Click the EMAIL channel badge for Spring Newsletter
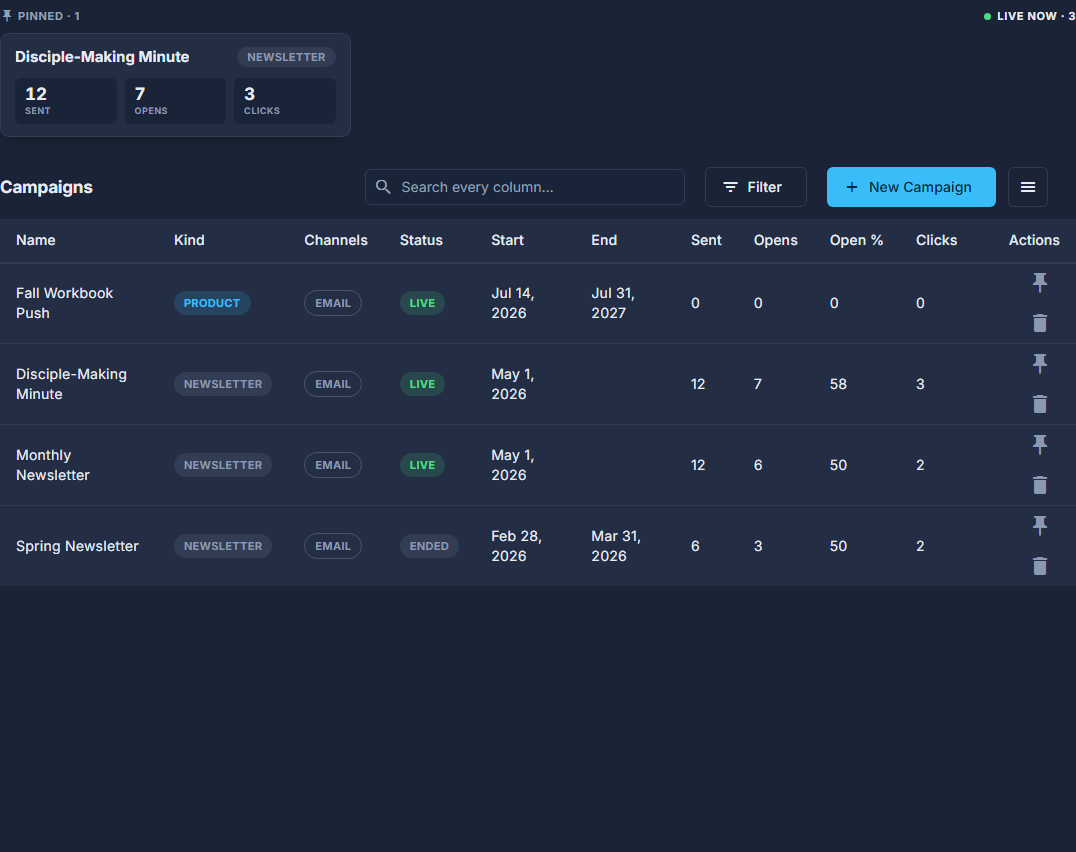1076x852 pixels. pyautogui.click(x=333, y=546)
